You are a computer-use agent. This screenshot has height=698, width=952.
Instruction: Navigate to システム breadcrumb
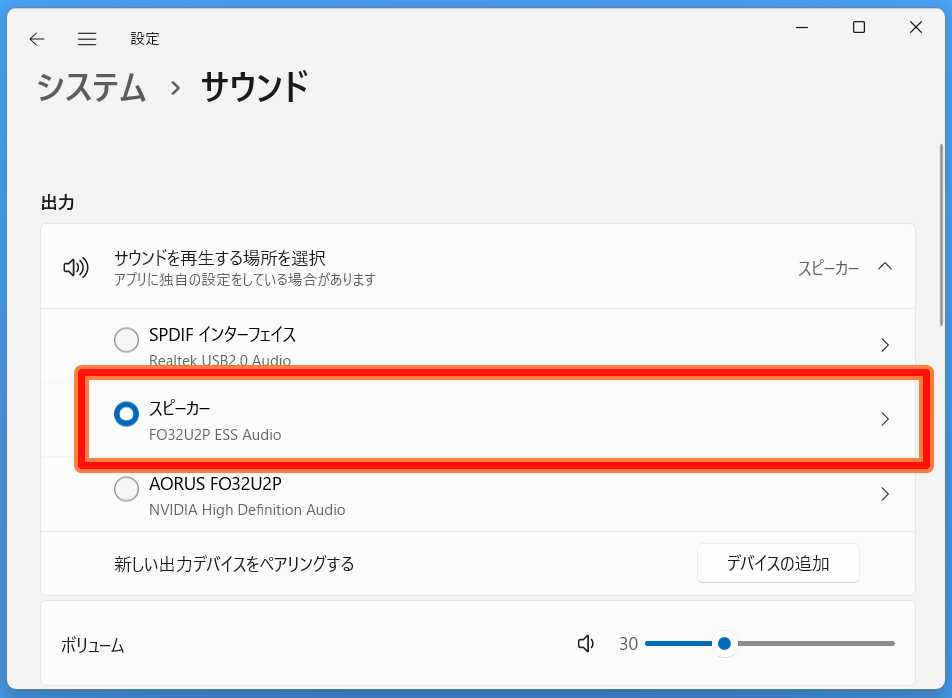(92, 87)
